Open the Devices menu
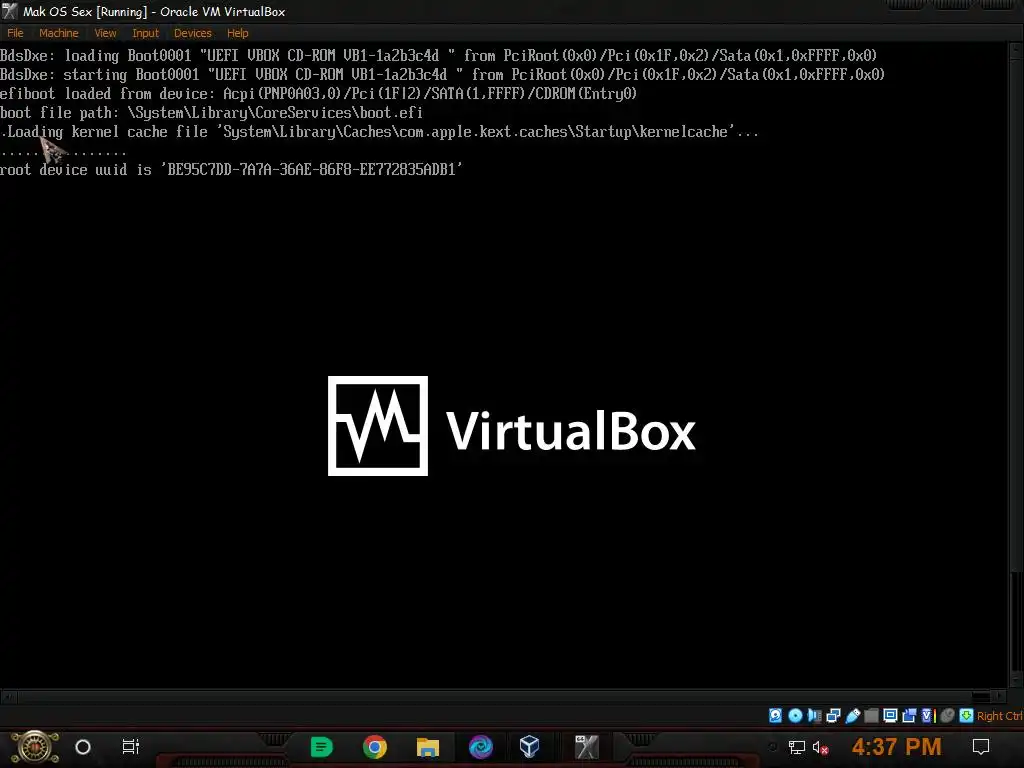The width and height of the screenshot is (1024, 768). (193, 33)
